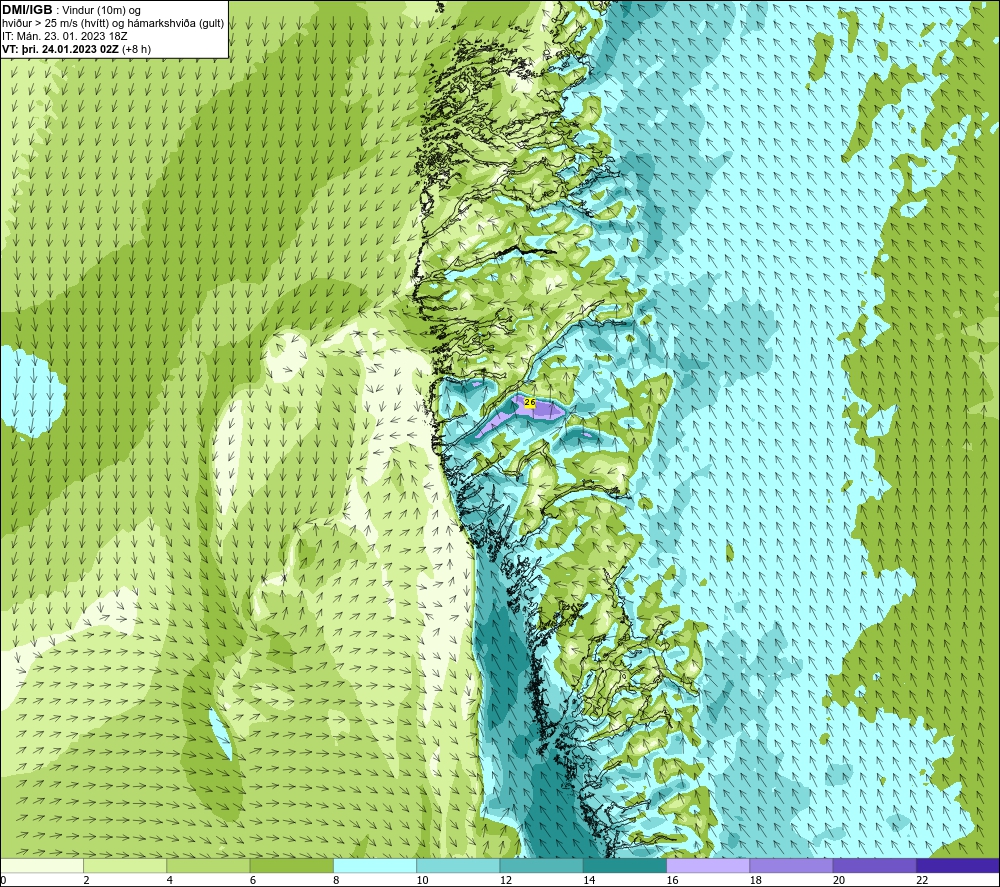
Task: Click the legend scale number "20"
Action: [839, 881]
